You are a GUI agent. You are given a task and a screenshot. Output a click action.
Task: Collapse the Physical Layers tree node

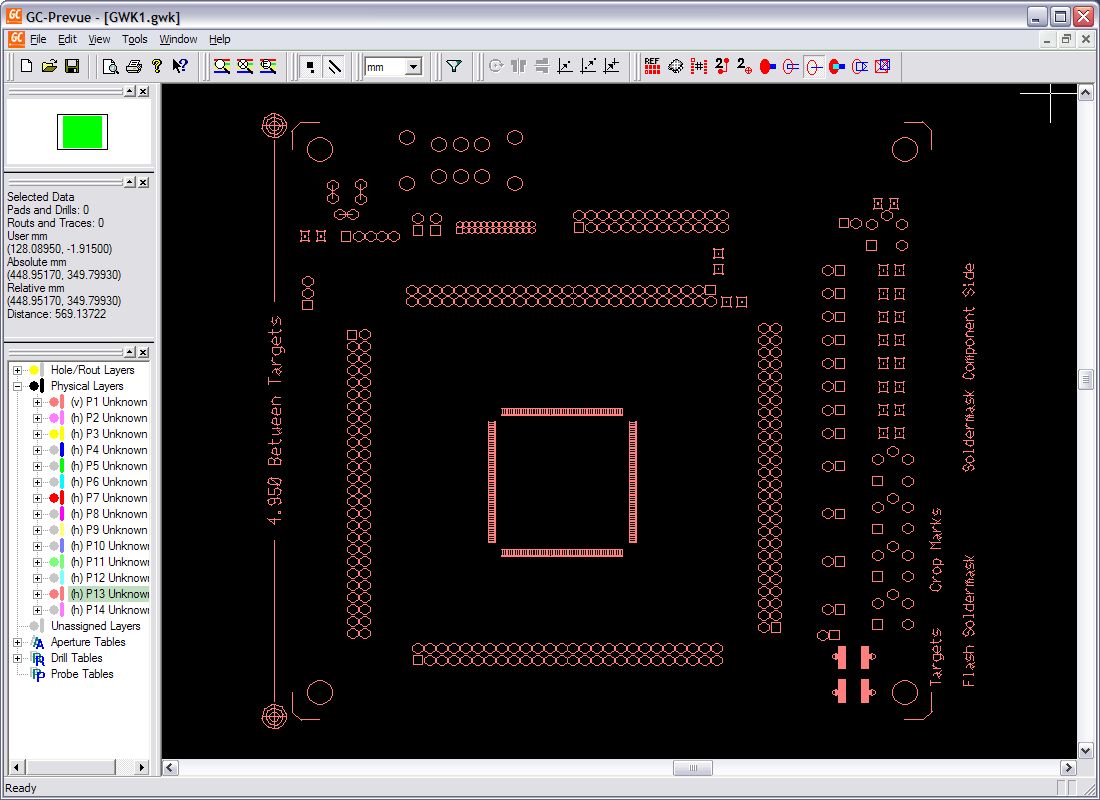pyautogui.click(x=17, y=386)
